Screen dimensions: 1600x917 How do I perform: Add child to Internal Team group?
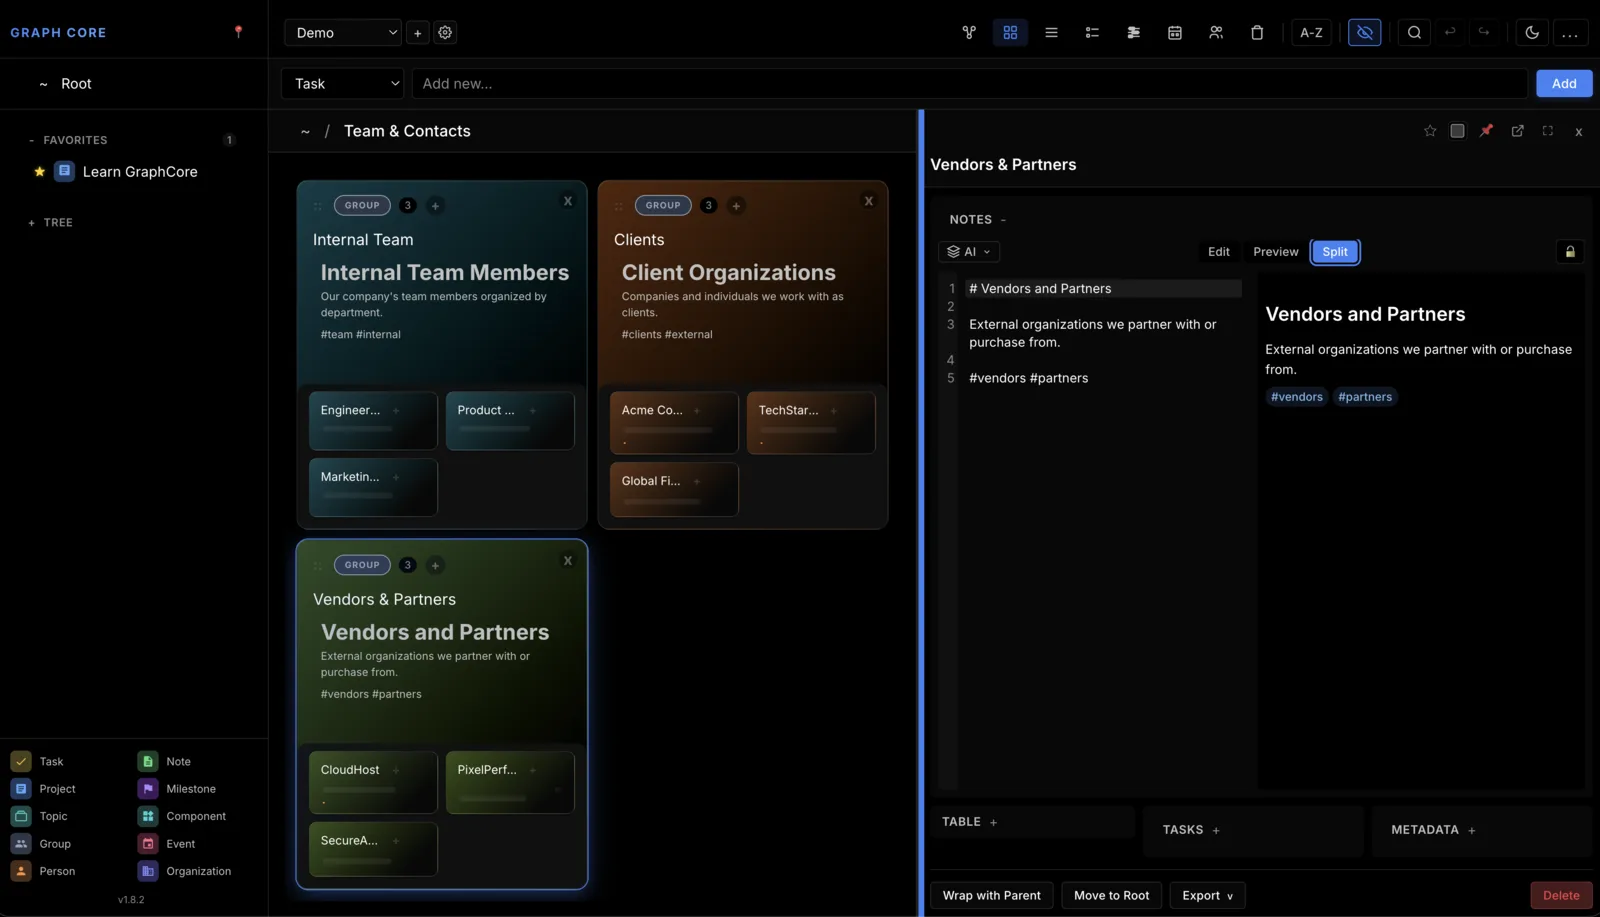click(x=435, y=206)
